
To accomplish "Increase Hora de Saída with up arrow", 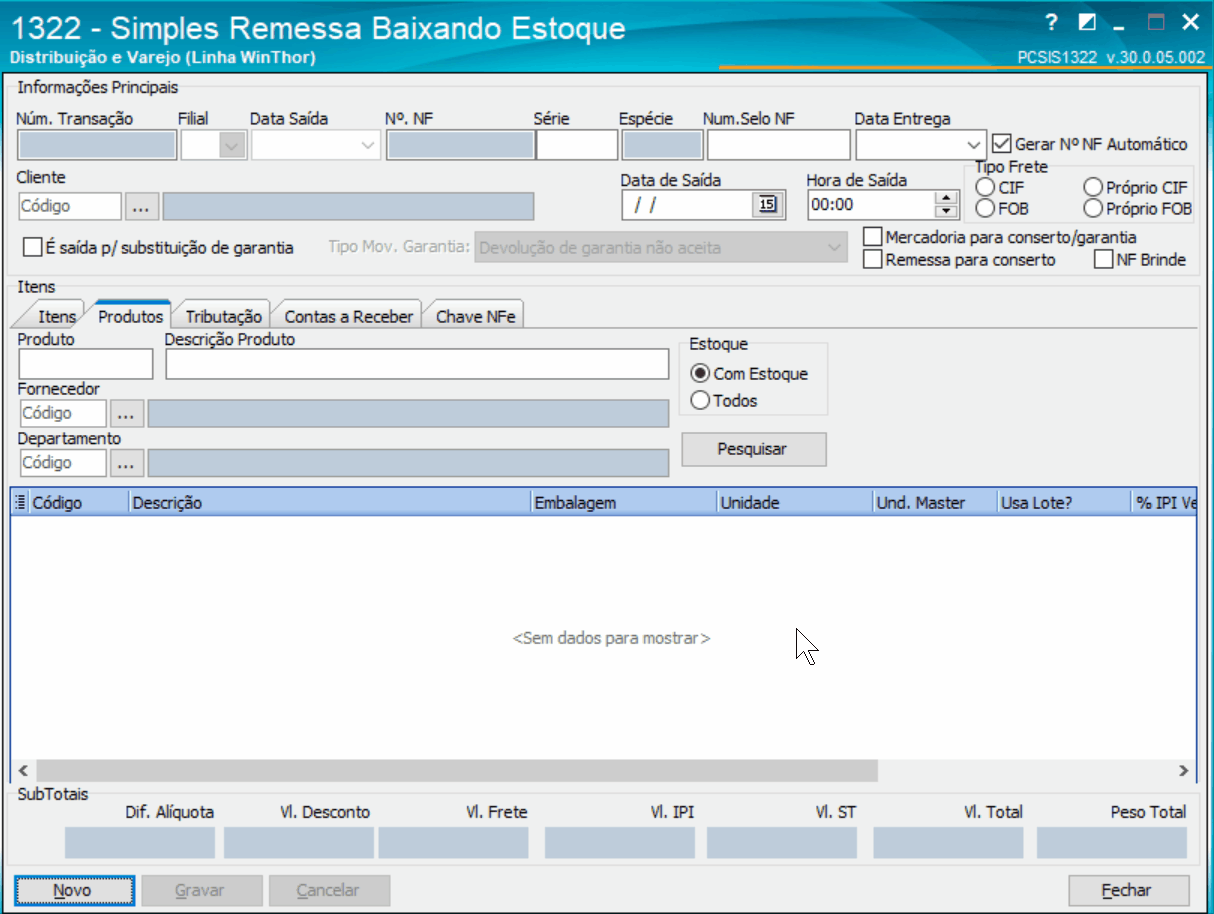I will pyautogui.click(x=946, y=198).
